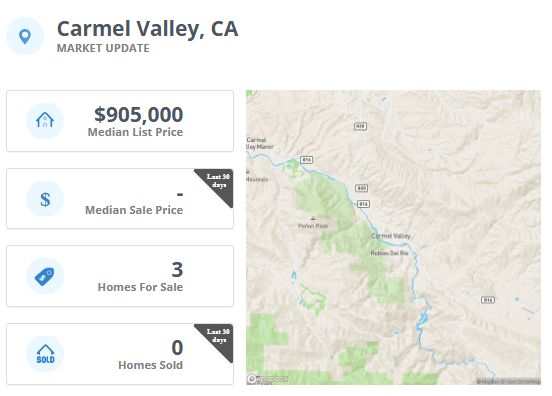Select the Median Sale Price card

point(120,199)
